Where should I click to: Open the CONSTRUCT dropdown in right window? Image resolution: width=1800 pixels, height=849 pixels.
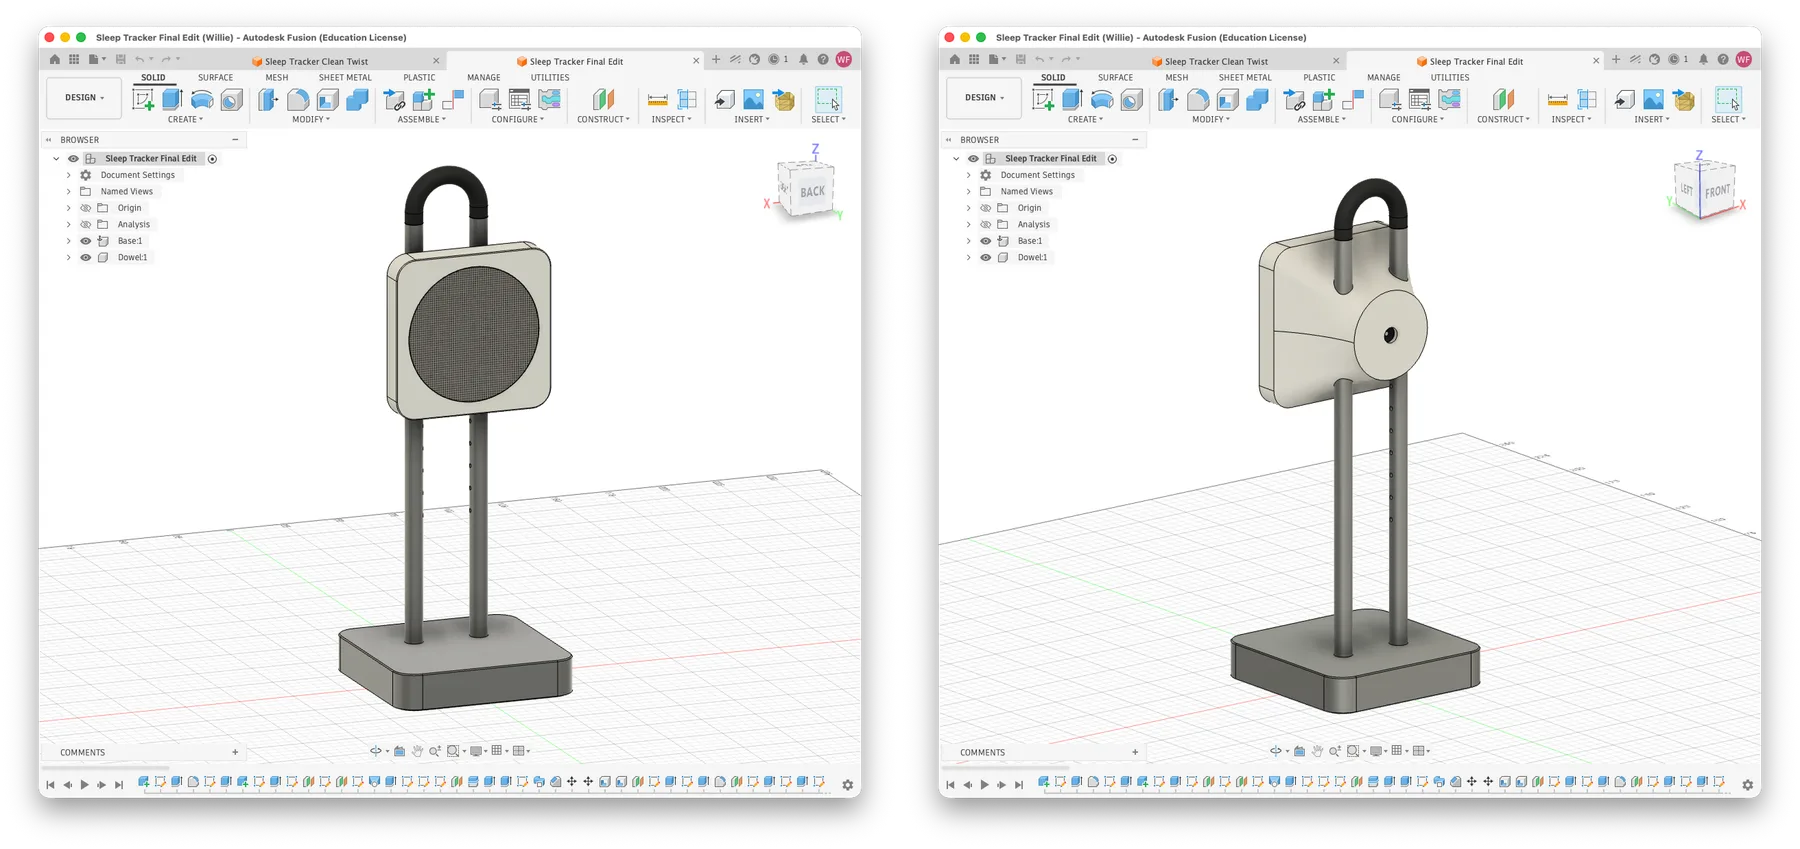point(1503,120)
